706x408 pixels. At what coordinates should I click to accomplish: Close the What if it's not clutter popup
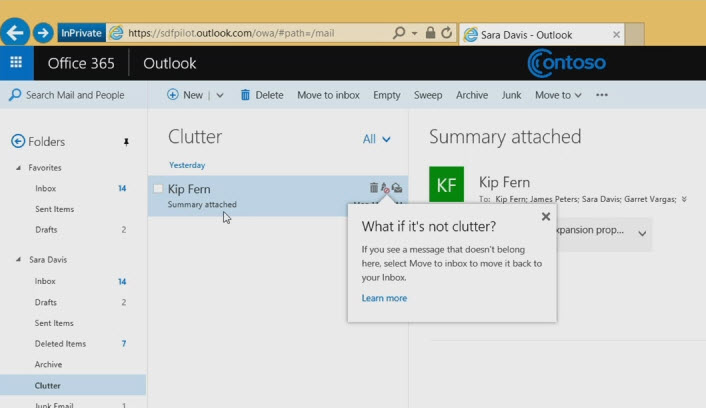546,217
